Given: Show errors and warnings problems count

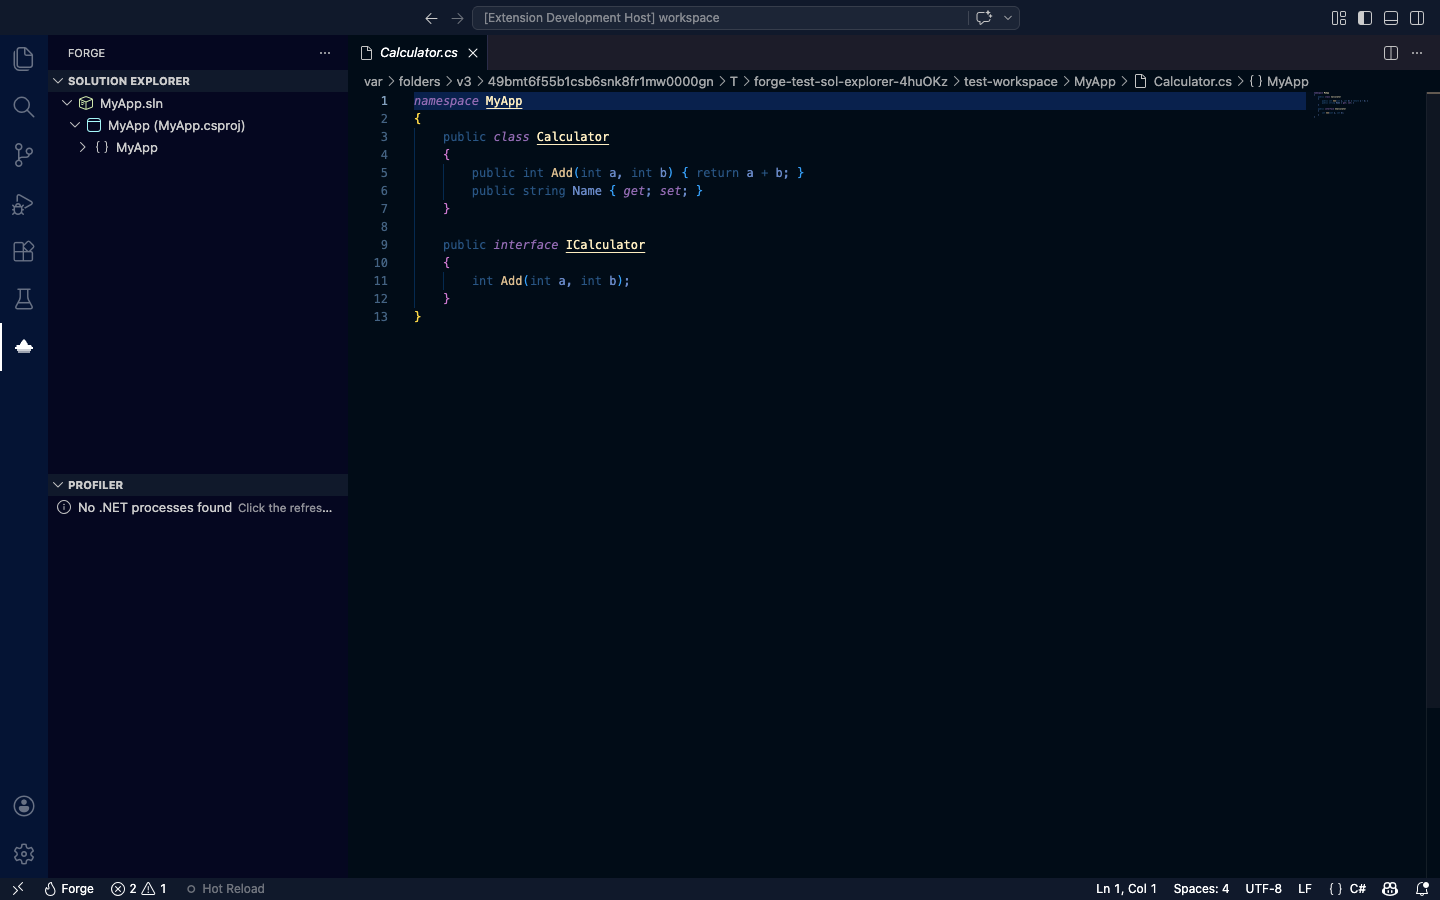Looking at the screenshot, I should pos(139,888).
